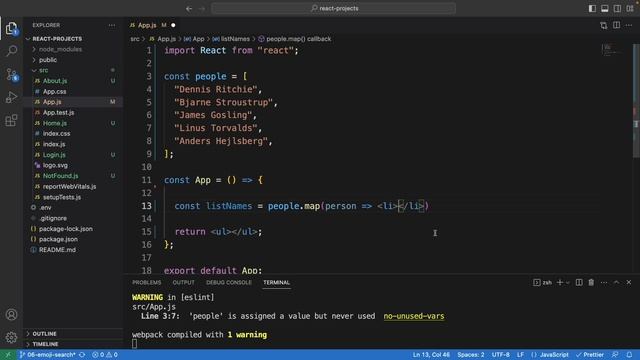Viewport: 640px width, 360px height.
Task: Switch to the DEBUG CONSOLE panel tab
Action: click(229, 282)
